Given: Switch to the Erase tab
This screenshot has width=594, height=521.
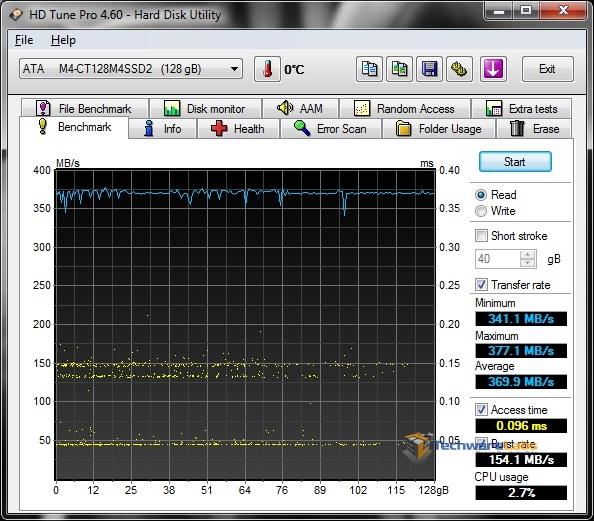Looking at the screenshot, I should [x=534, y=129].
